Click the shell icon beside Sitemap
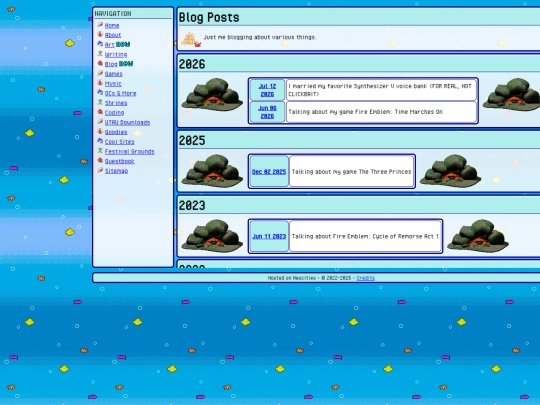Screen dimensions: 540x405 (x=100, y=170)
